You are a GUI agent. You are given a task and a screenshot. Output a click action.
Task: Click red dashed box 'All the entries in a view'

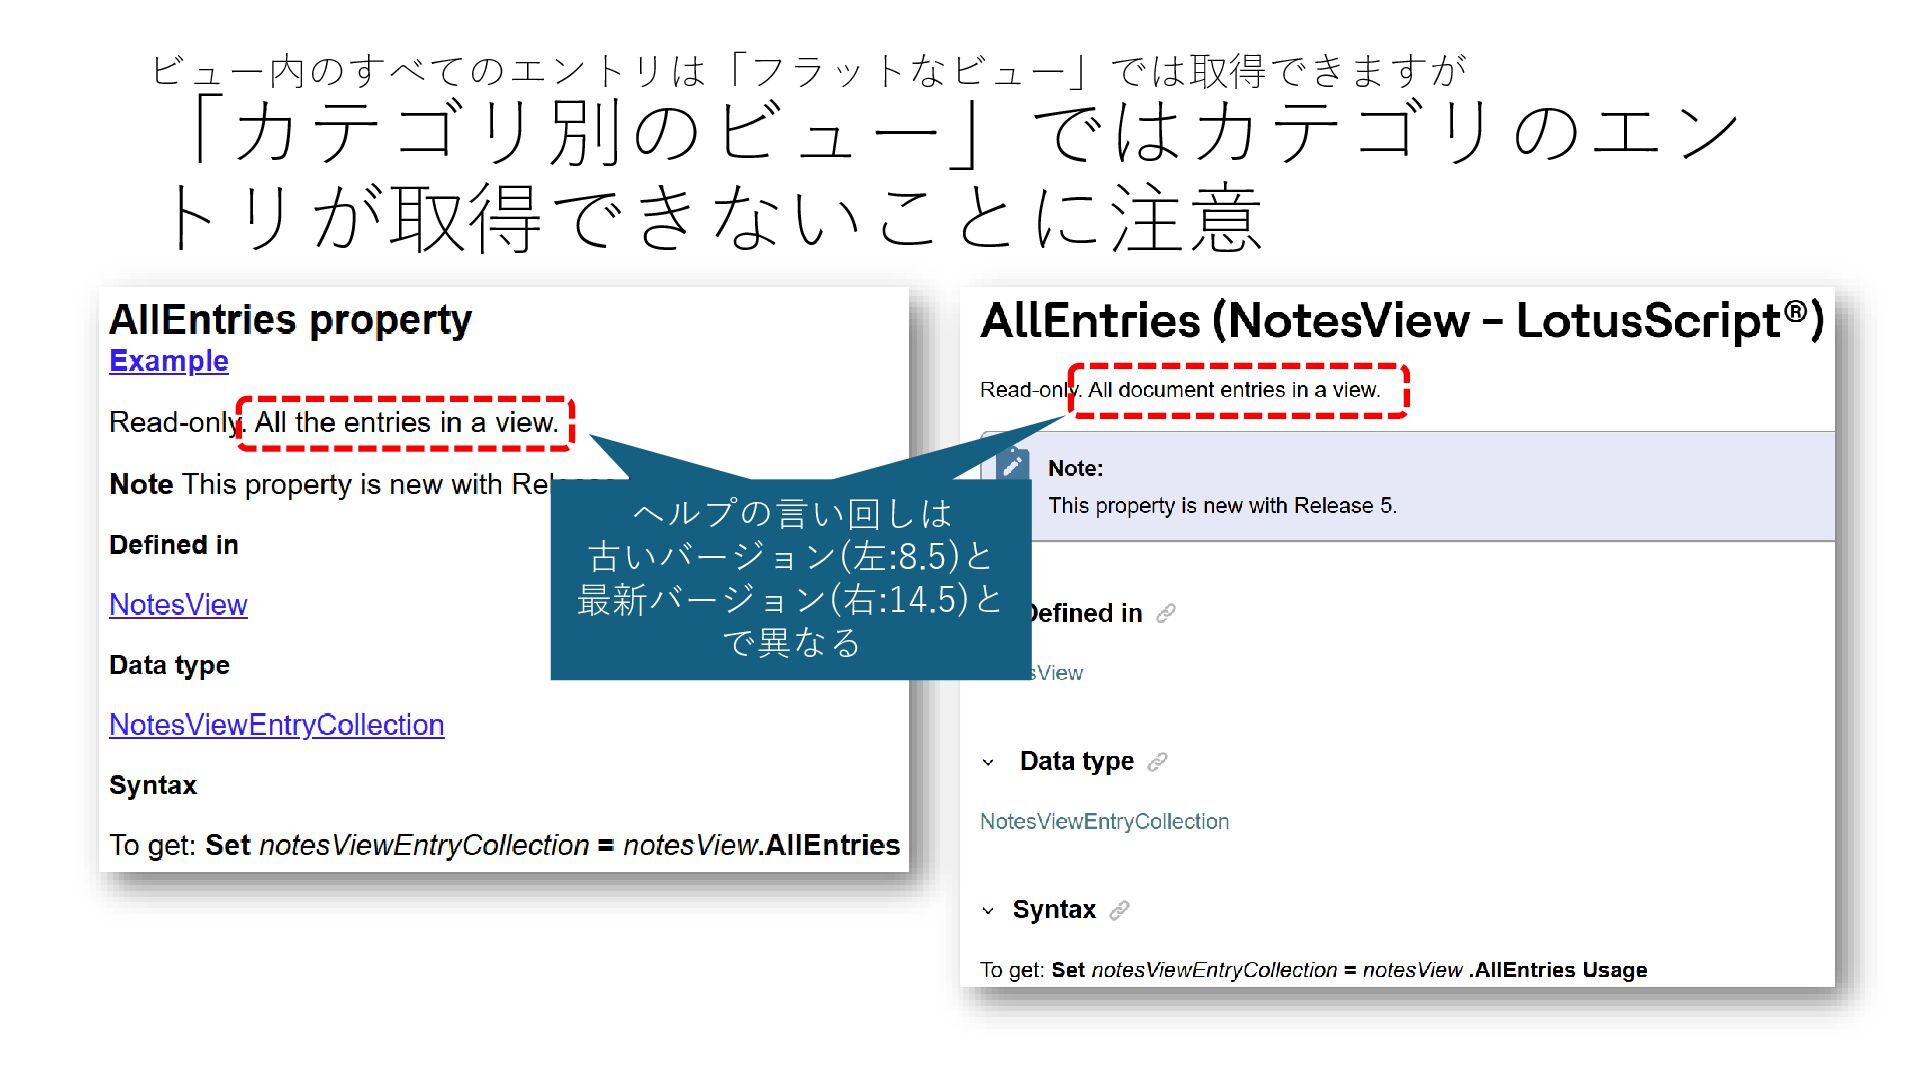tap(406, 423)
